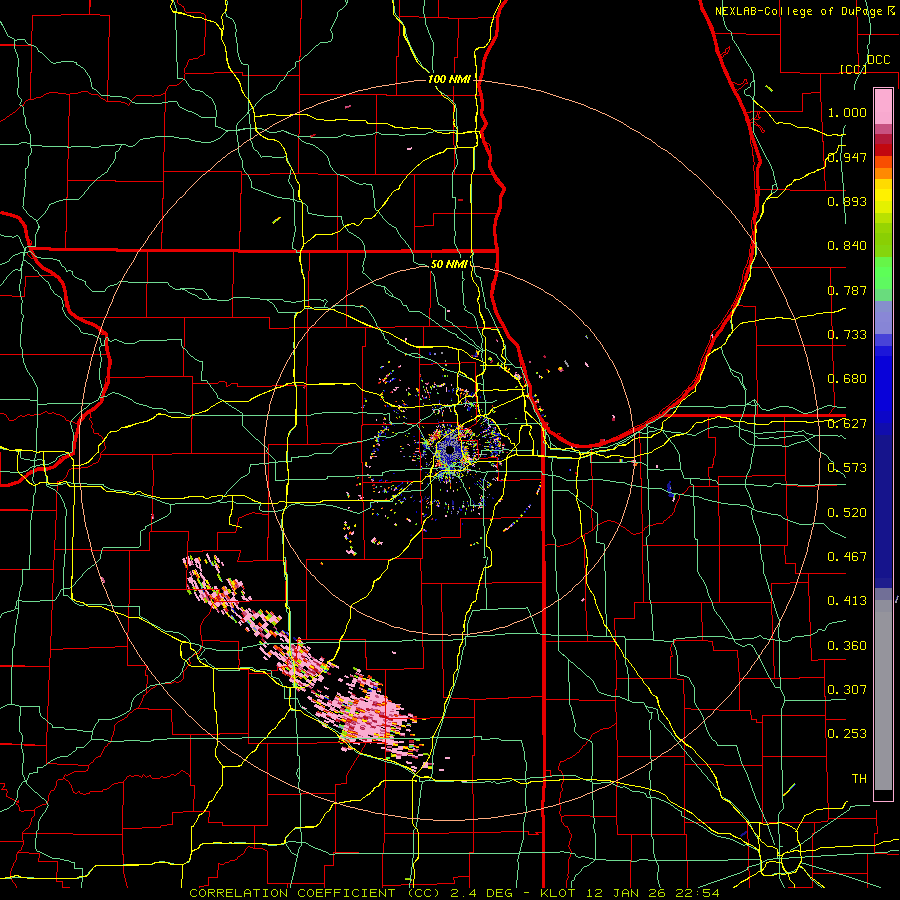The image size is (900, 900).
Task: Click the 0.520 scale value
Action: pyautogui.click(x=847, y=513)
